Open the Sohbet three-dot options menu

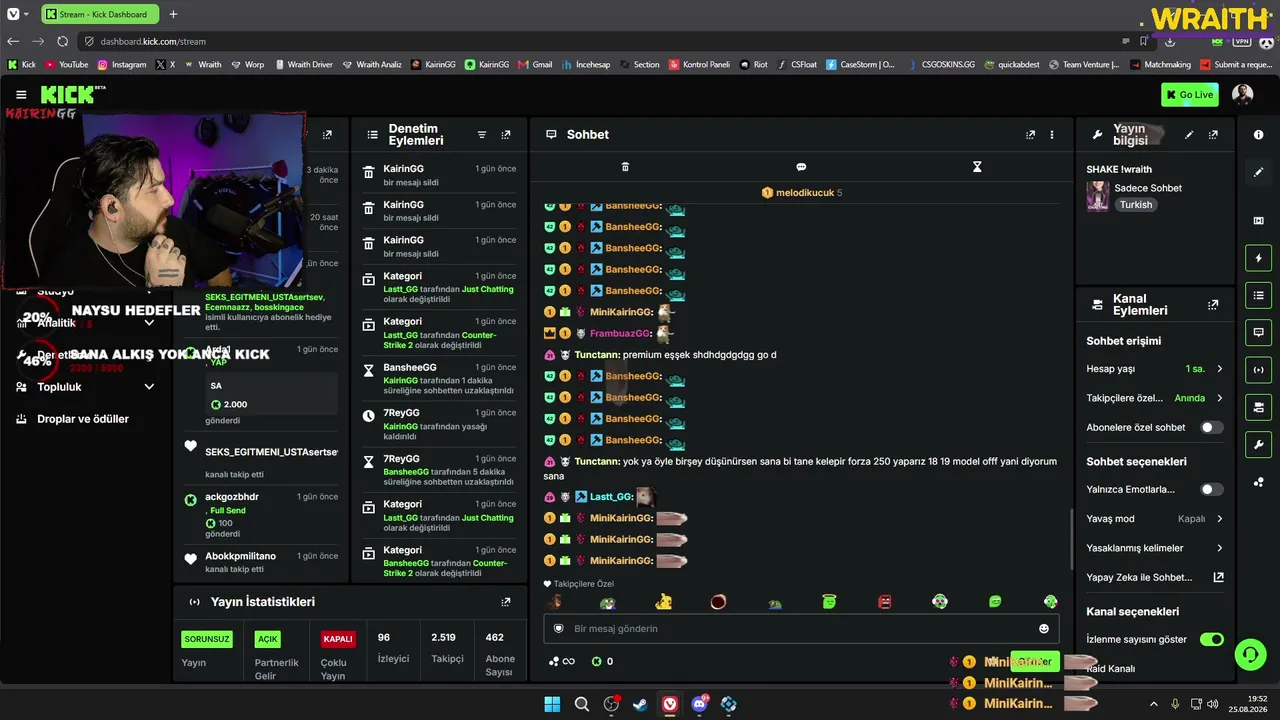coord(1051,135)
